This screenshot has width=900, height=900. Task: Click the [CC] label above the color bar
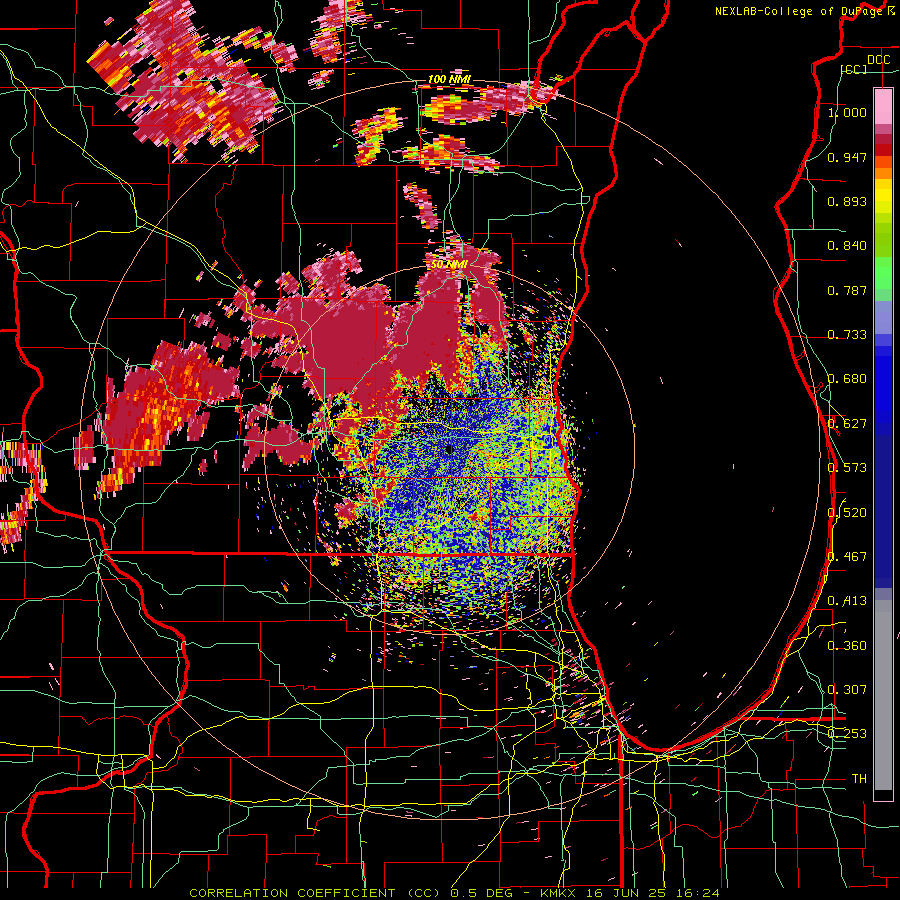tap(853, 69)
